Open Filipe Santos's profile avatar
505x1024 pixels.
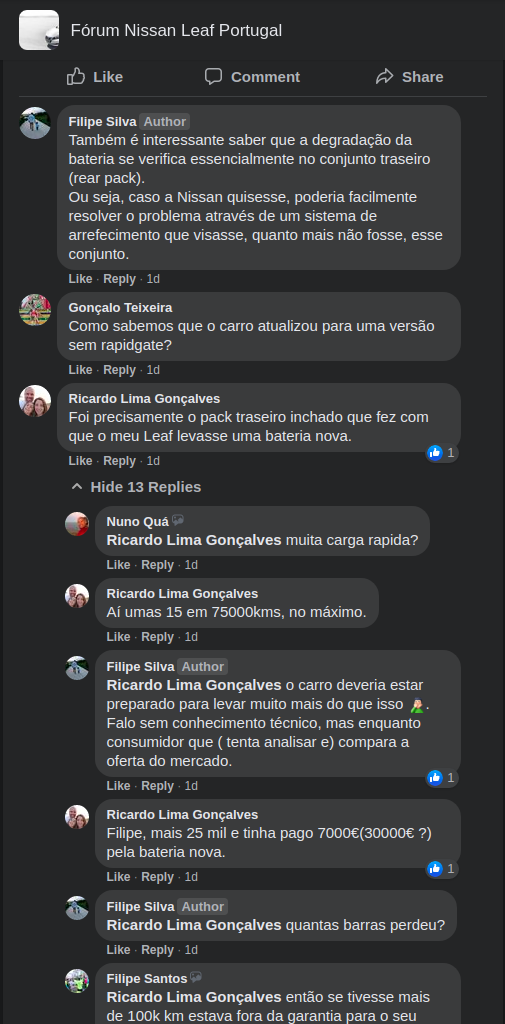click(x=77, y=981)
